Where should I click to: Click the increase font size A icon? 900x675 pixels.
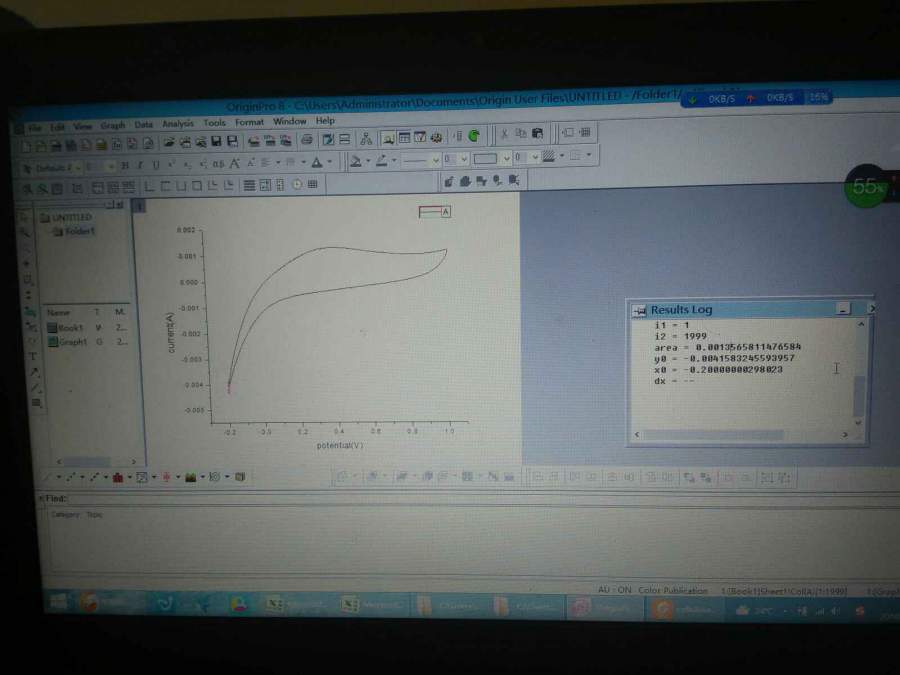pyautogui.click(x=234, y=164)
